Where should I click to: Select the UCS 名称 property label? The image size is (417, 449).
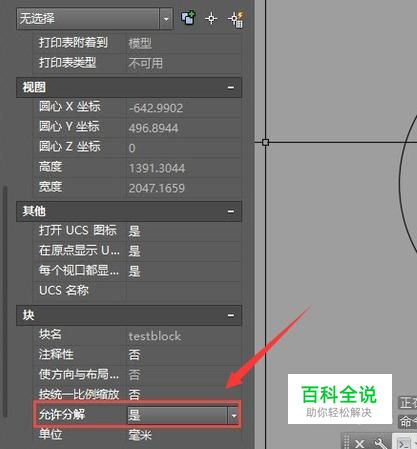64,291
